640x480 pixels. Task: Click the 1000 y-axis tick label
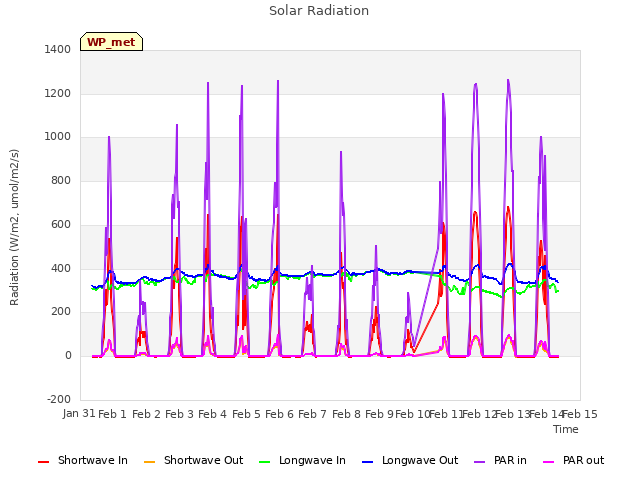pyautogui.click(x=58, y=137)
